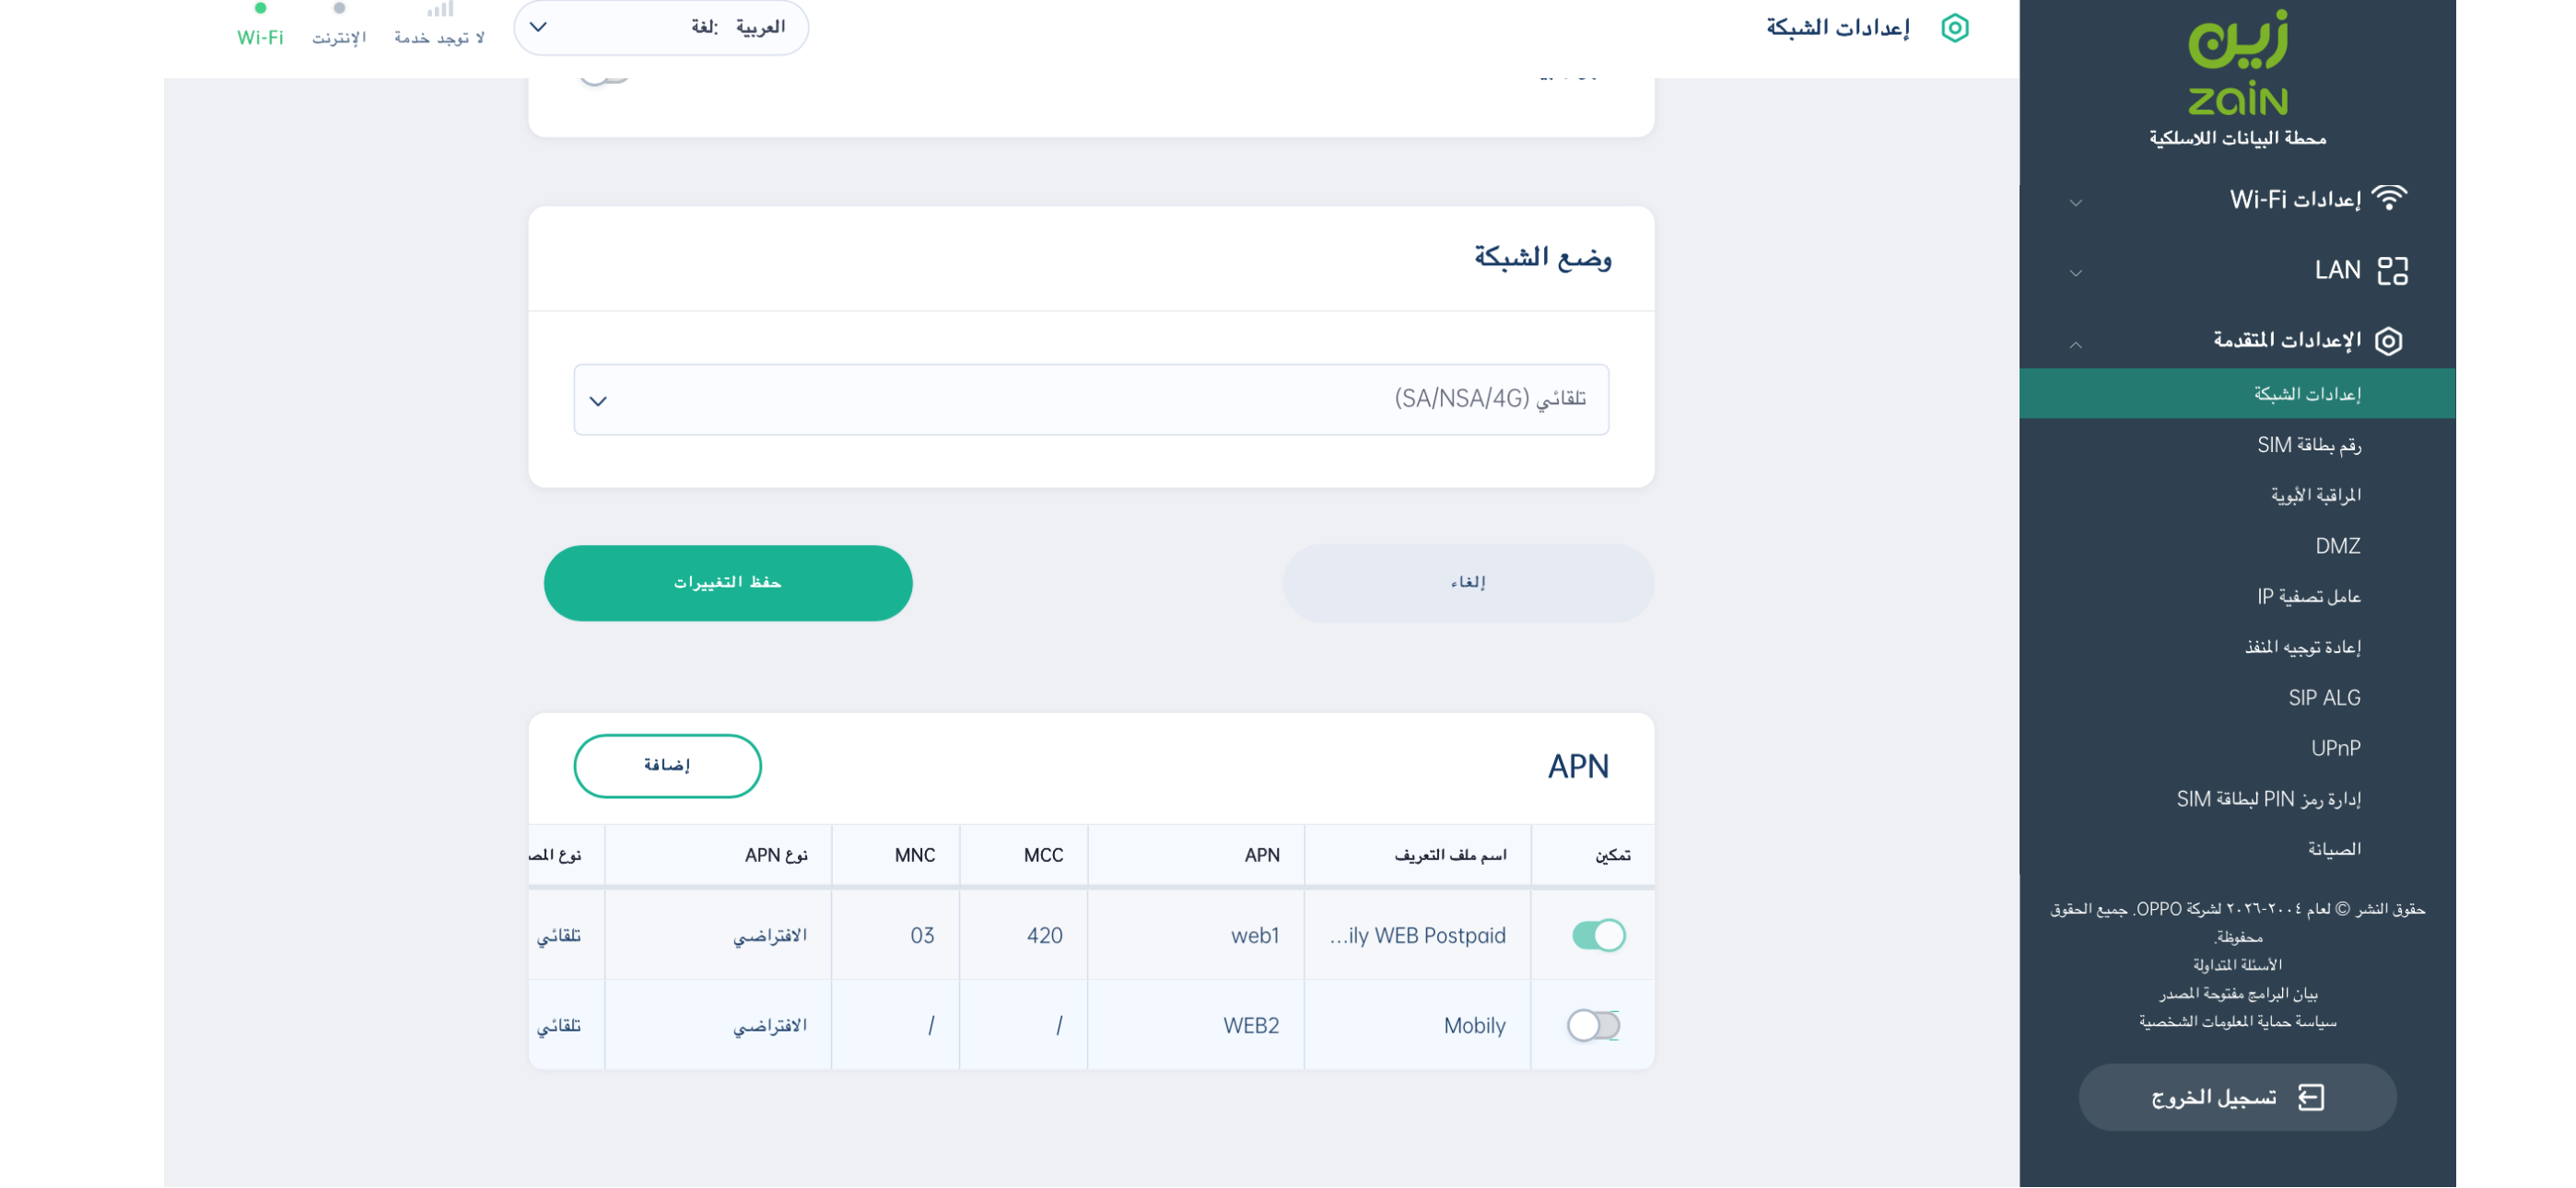Open the DMZ sidebar menu item
This screenshot has height=1188, width=2576.
click(x=2336, y=546)
